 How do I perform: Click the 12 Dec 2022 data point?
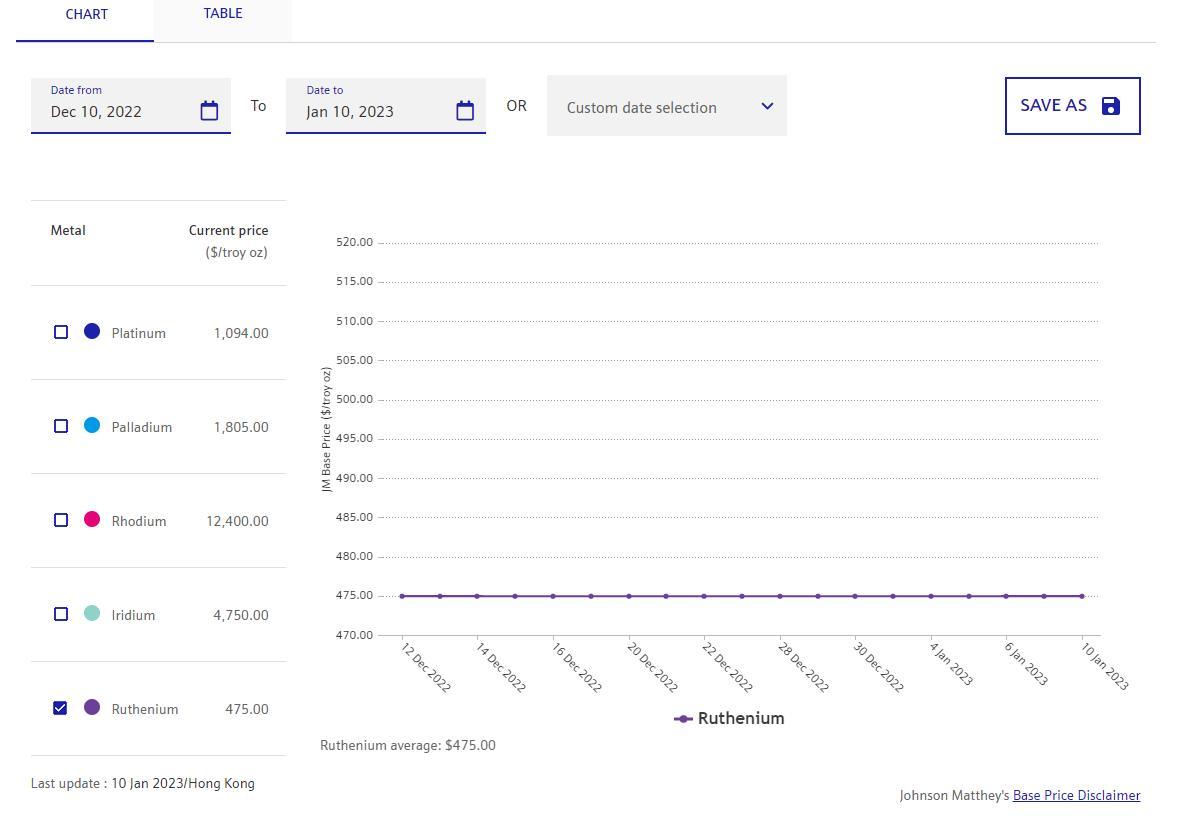(402, 596)
